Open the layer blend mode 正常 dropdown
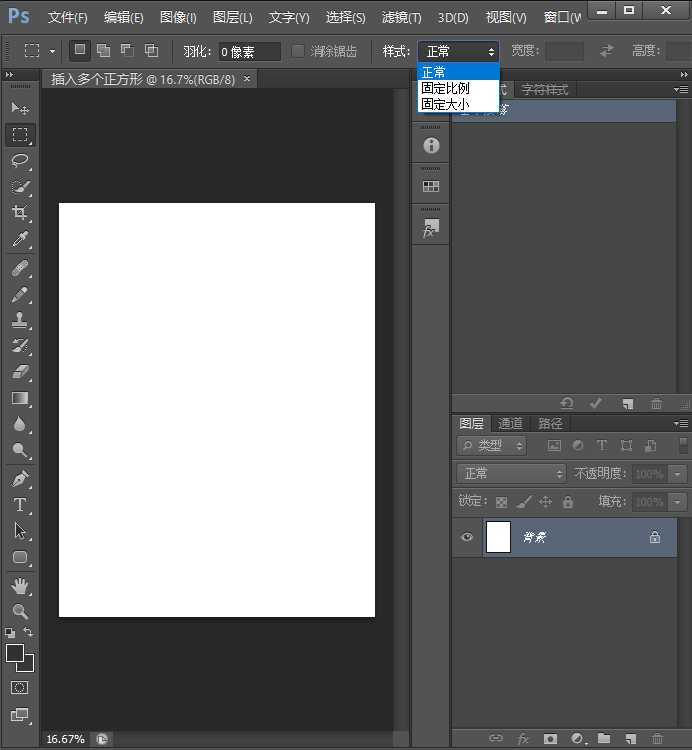 (512, 474)
